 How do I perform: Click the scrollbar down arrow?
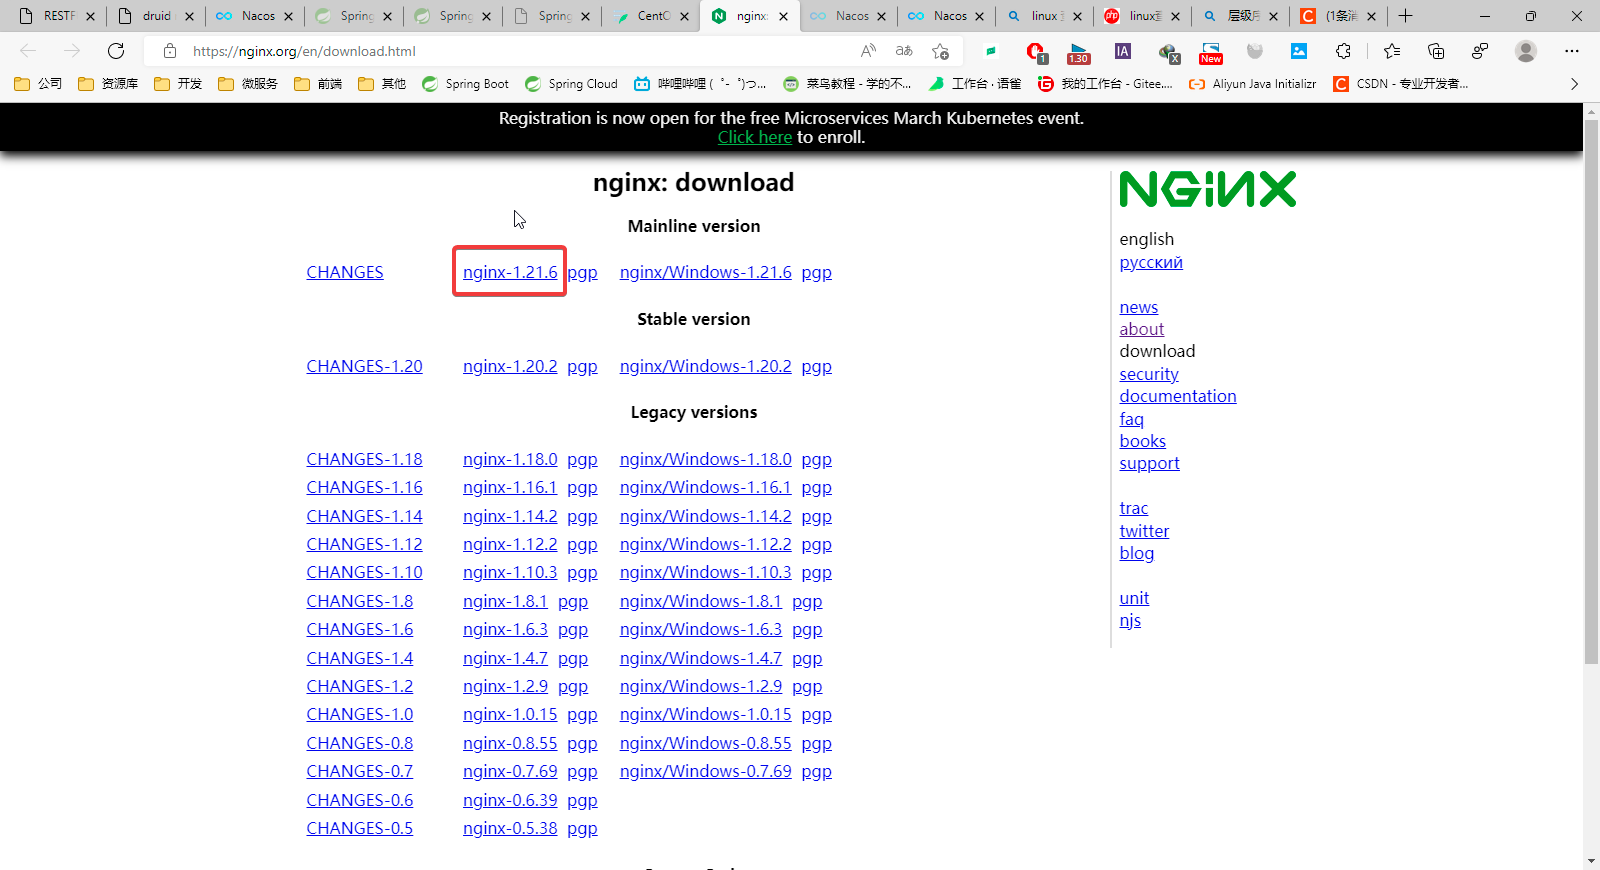(1591, 860)
